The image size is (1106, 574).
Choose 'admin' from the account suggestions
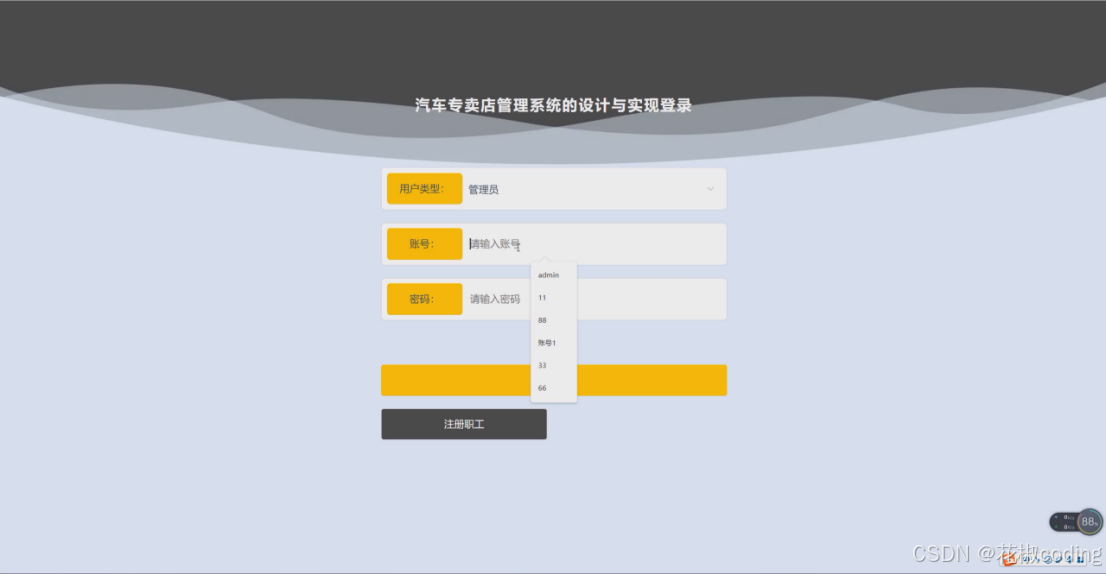tap(554, 275)
